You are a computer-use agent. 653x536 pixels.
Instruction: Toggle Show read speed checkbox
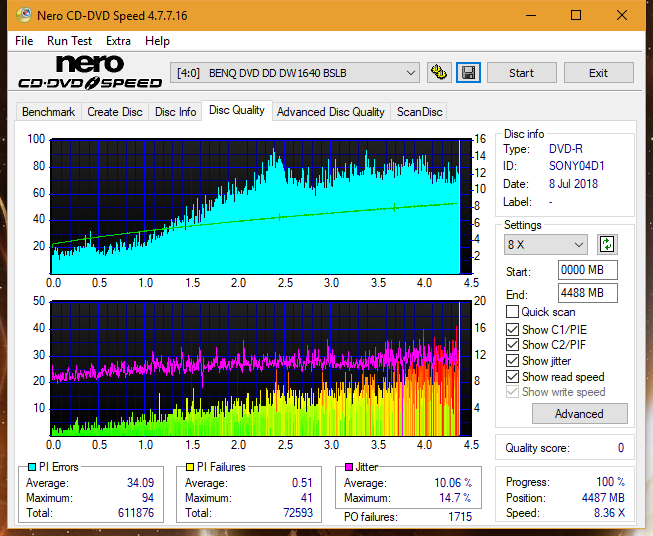pos(512,376)
